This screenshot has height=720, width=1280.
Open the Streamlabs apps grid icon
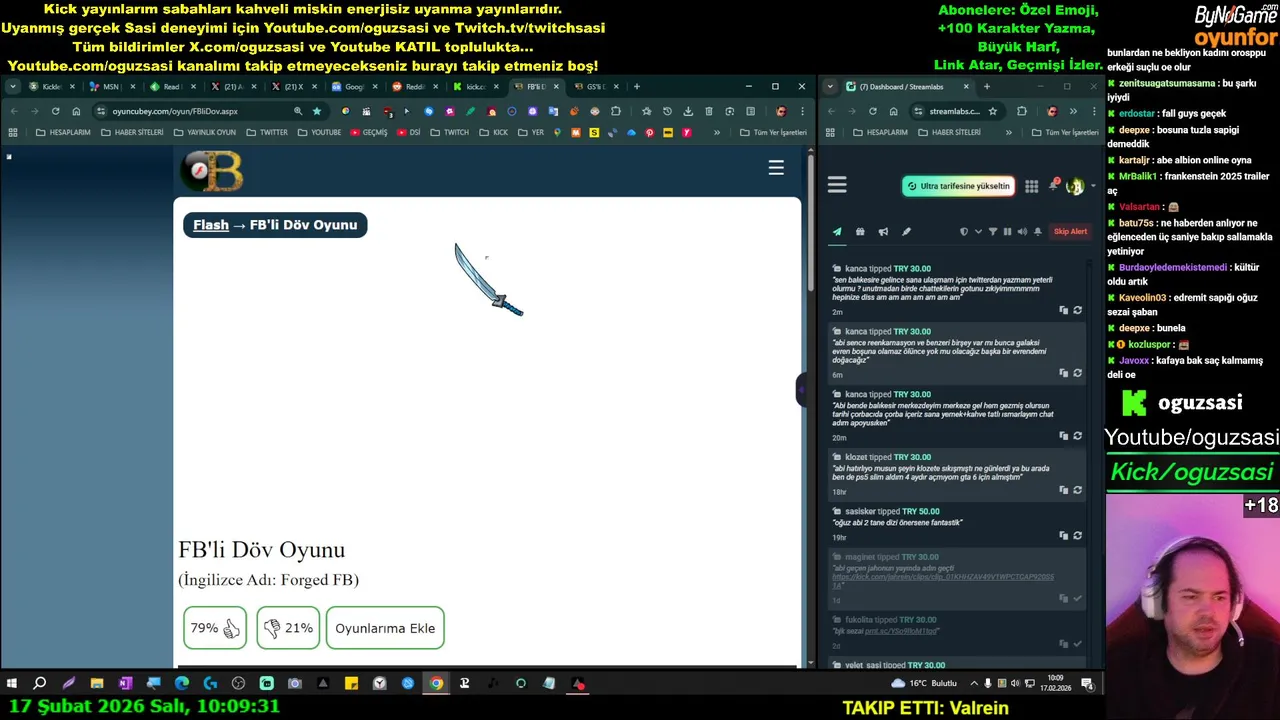click(x=1032, y=186)
